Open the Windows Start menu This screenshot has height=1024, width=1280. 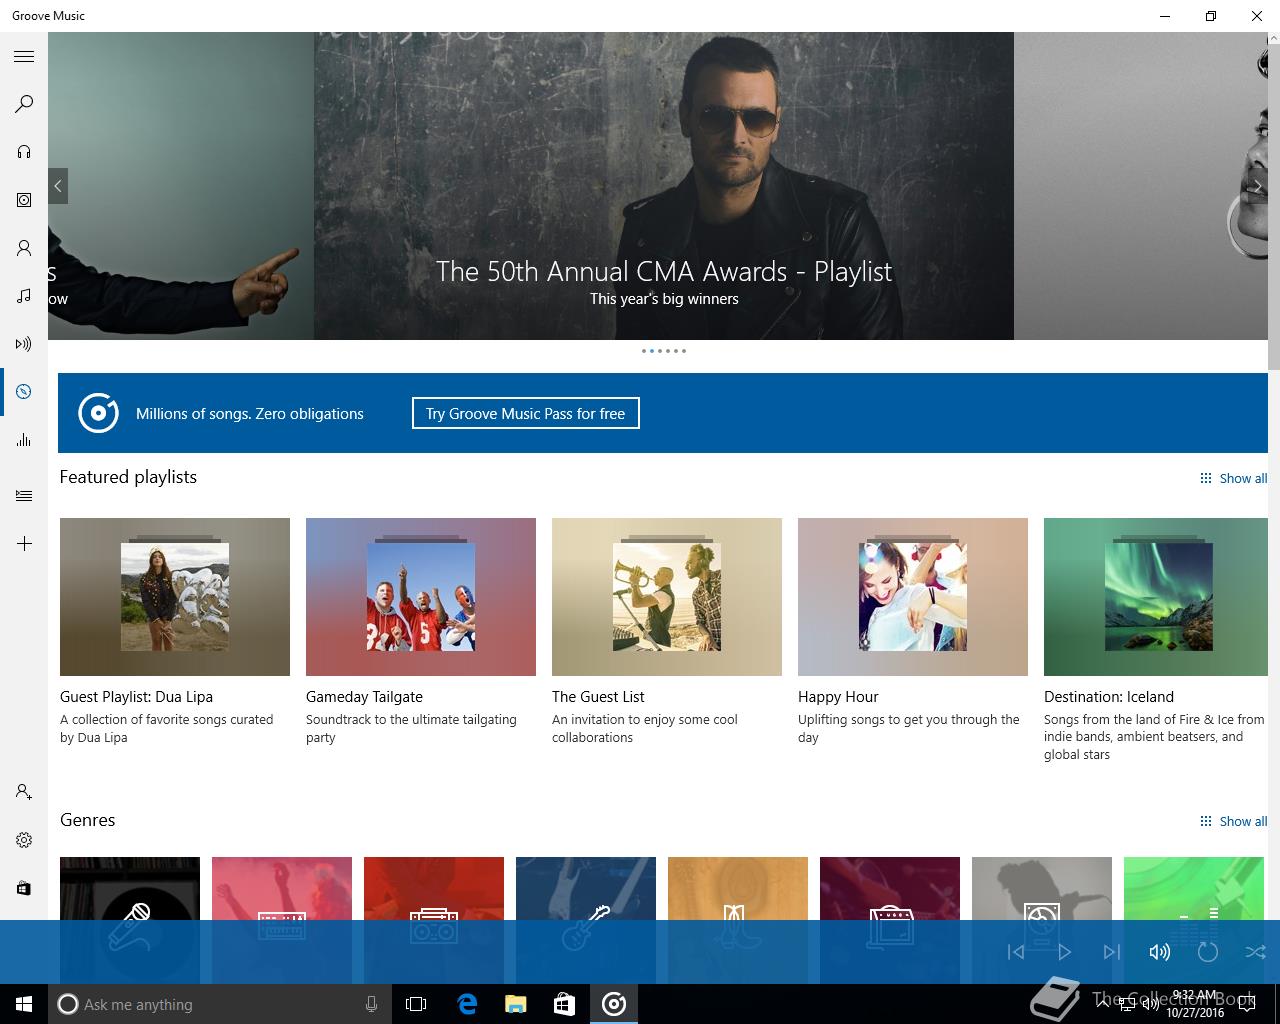pos(24,1004)
